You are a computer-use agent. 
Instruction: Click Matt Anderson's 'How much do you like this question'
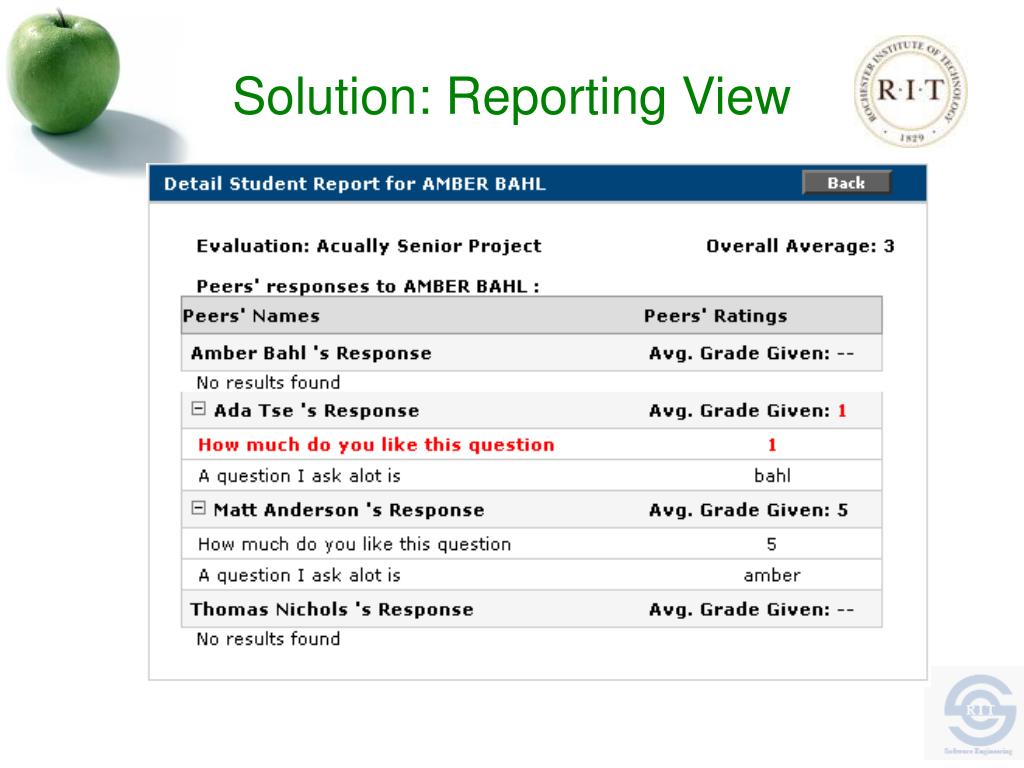[x=355, y=544]
